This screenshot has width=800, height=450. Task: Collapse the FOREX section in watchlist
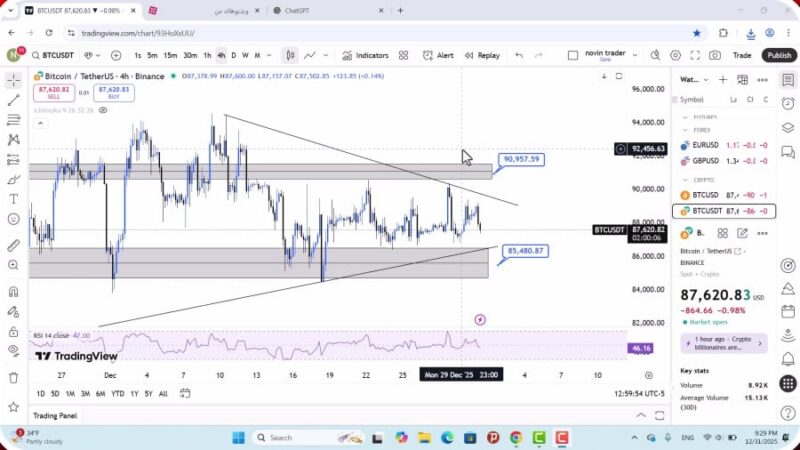(x=686, y=129)
